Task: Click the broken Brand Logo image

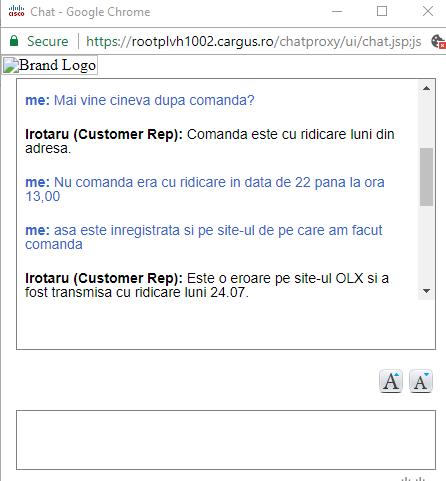Action: (x=50, y=65)
